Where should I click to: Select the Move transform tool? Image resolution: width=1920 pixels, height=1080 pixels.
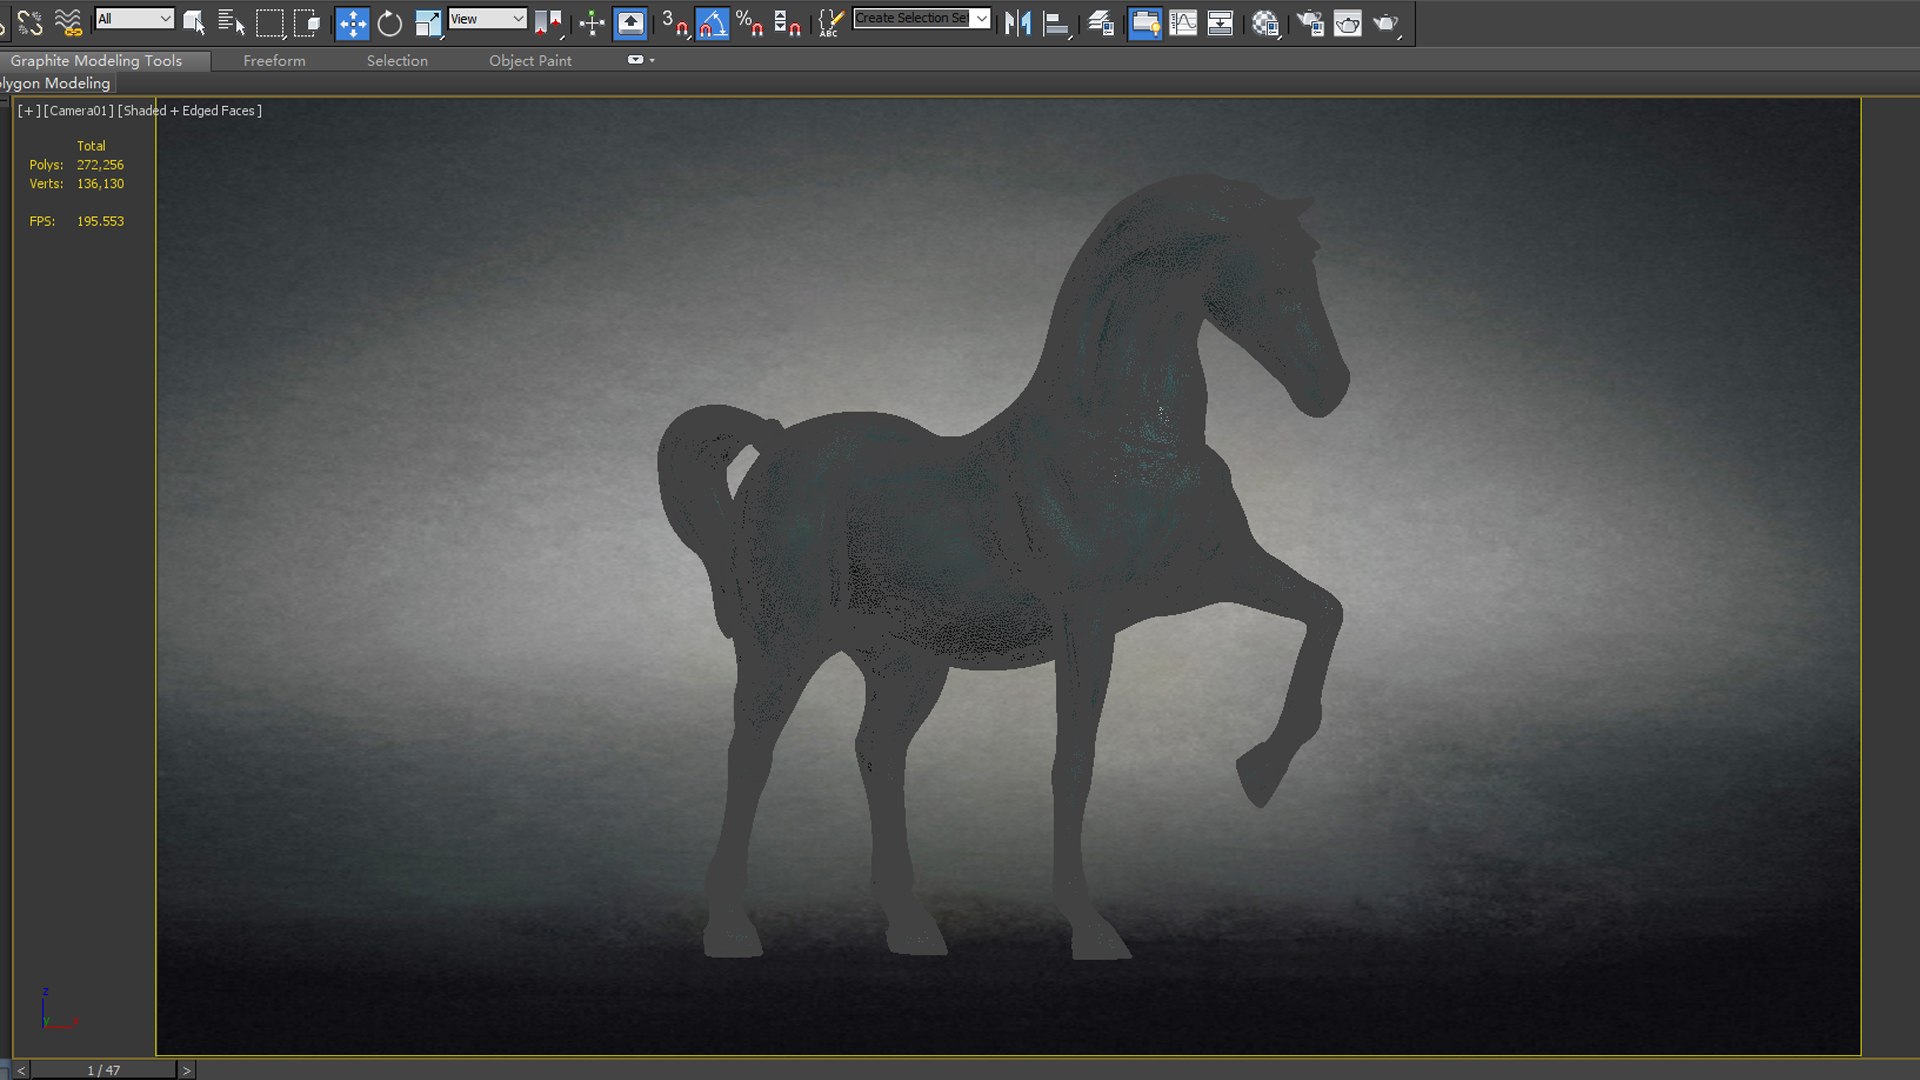click(352, 23)
